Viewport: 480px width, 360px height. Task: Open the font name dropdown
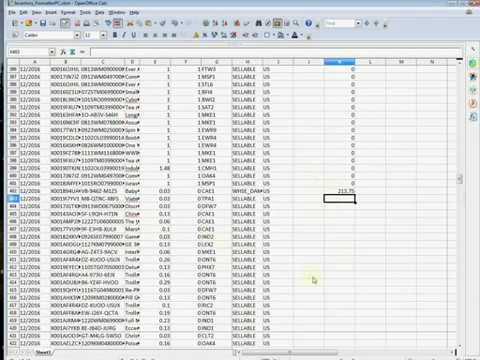77,35
